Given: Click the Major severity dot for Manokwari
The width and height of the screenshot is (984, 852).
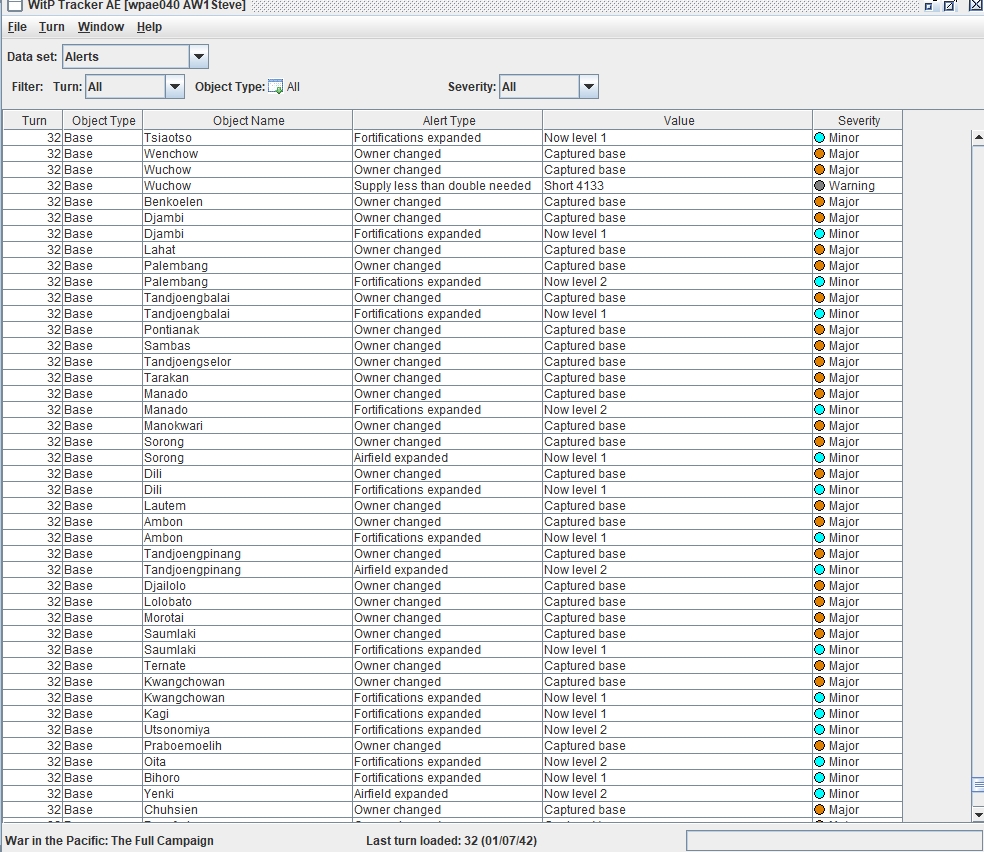Looking at the screenshot, I should 820,426.
